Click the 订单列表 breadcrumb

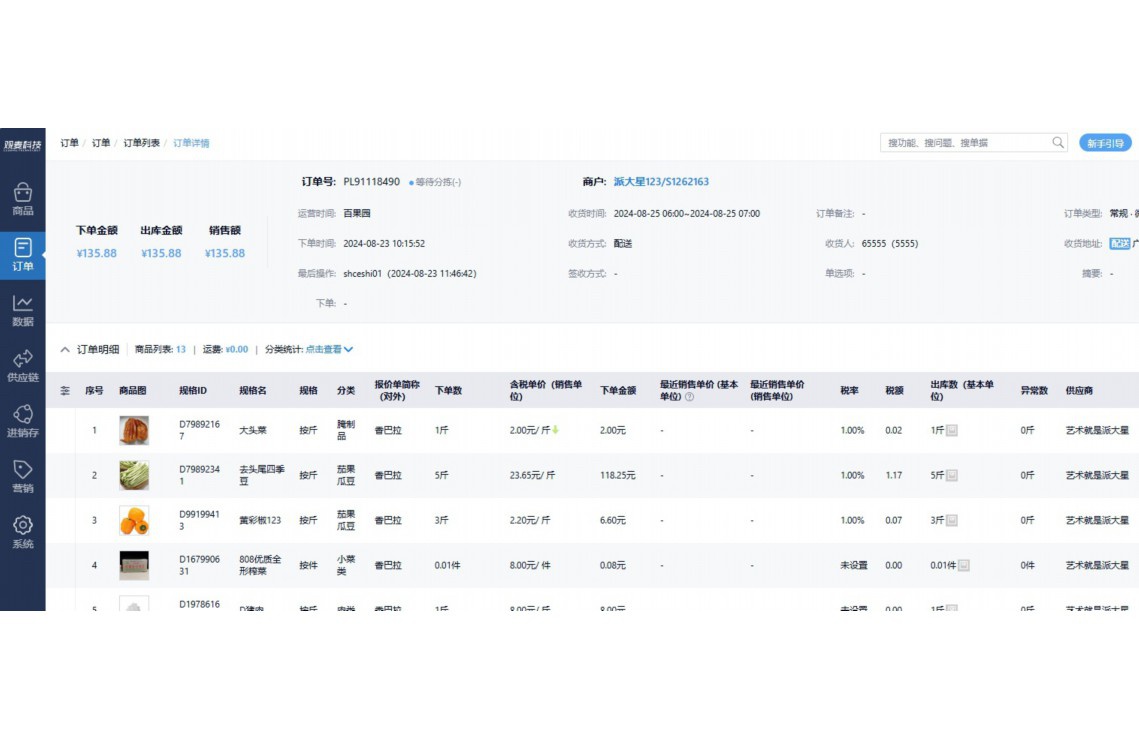click(141, 143)
